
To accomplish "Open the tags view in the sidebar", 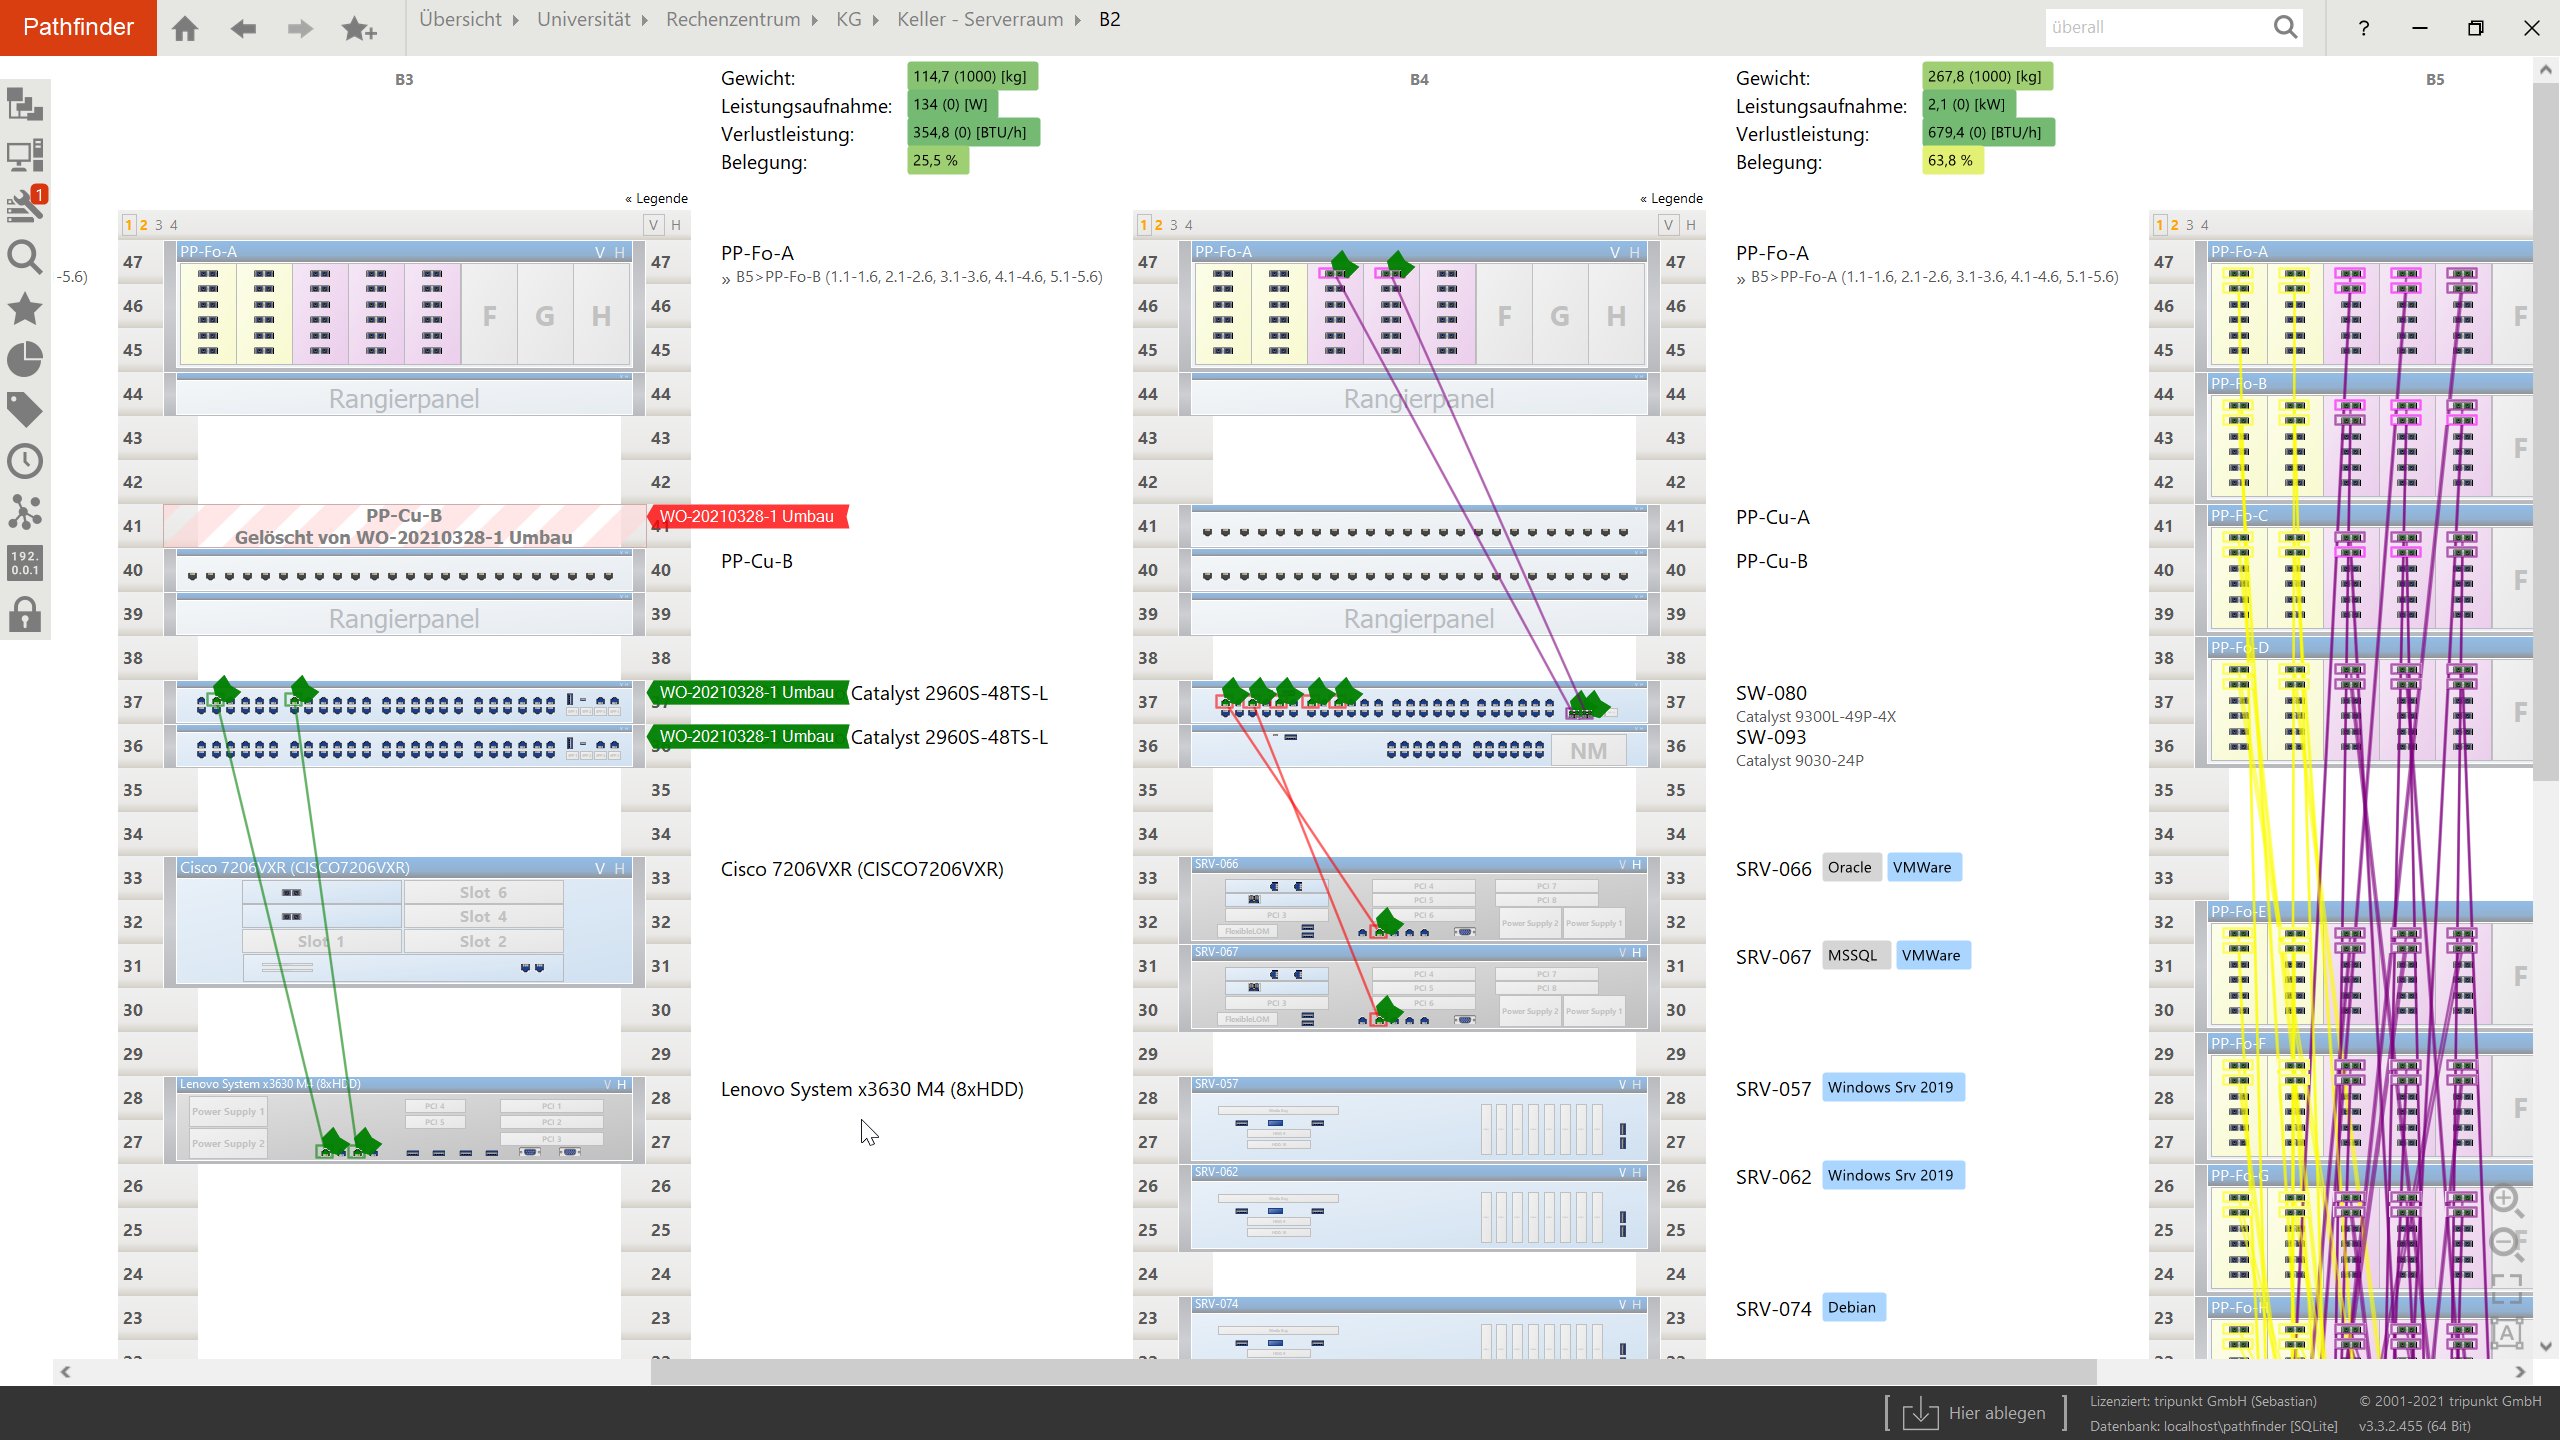I will [x=24, y=410].
